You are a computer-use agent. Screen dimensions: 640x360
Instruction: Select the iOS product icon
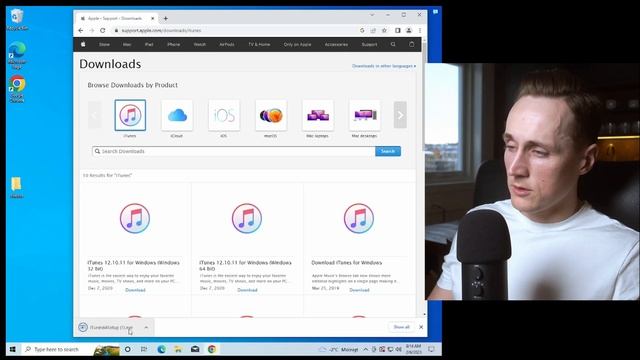click(x=224, y=115)
